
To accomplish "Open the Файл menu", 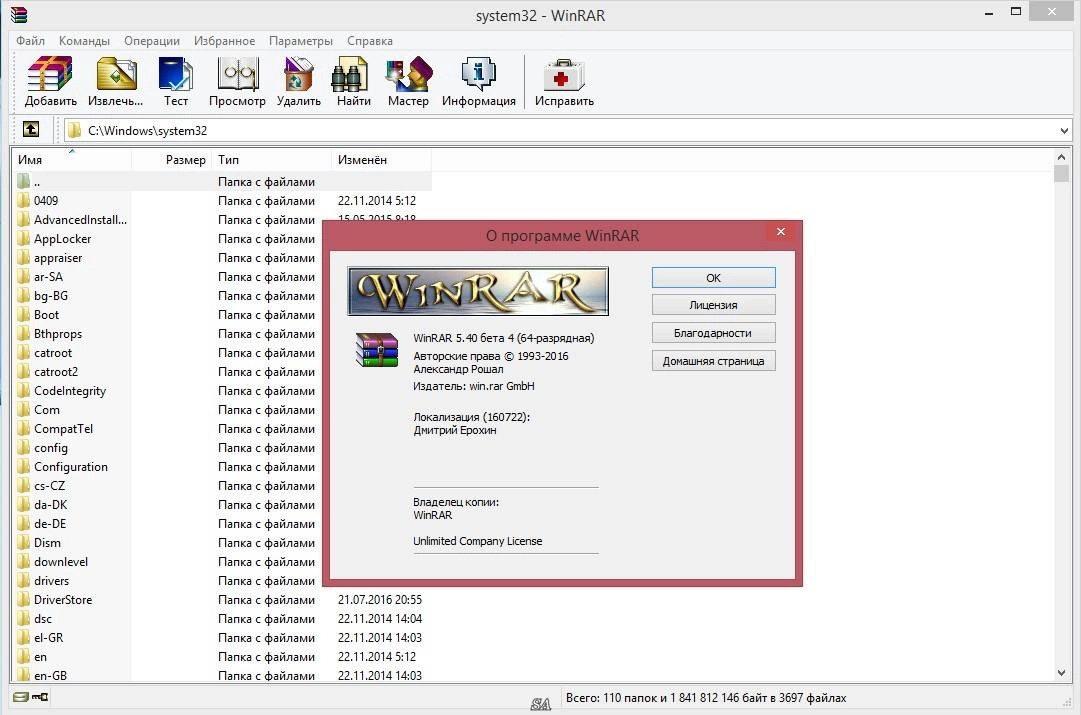I will pos(30,41).
